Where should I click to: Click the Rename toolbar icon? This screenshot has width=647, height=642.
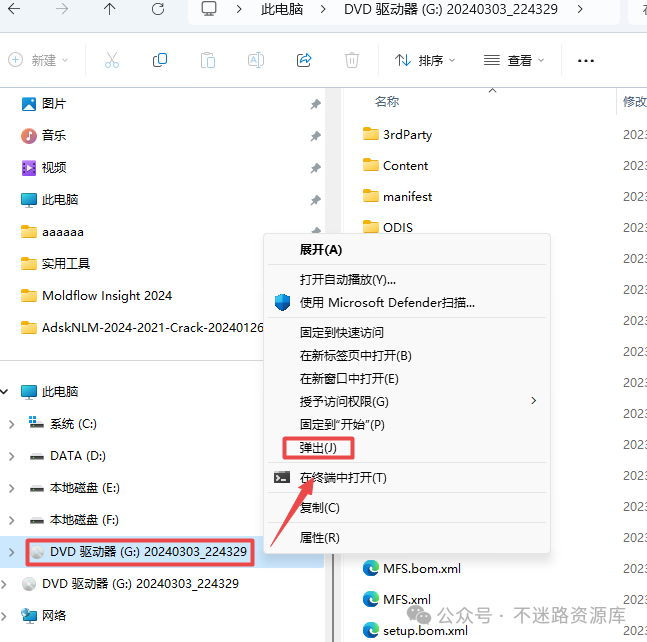tap(256, 60)
